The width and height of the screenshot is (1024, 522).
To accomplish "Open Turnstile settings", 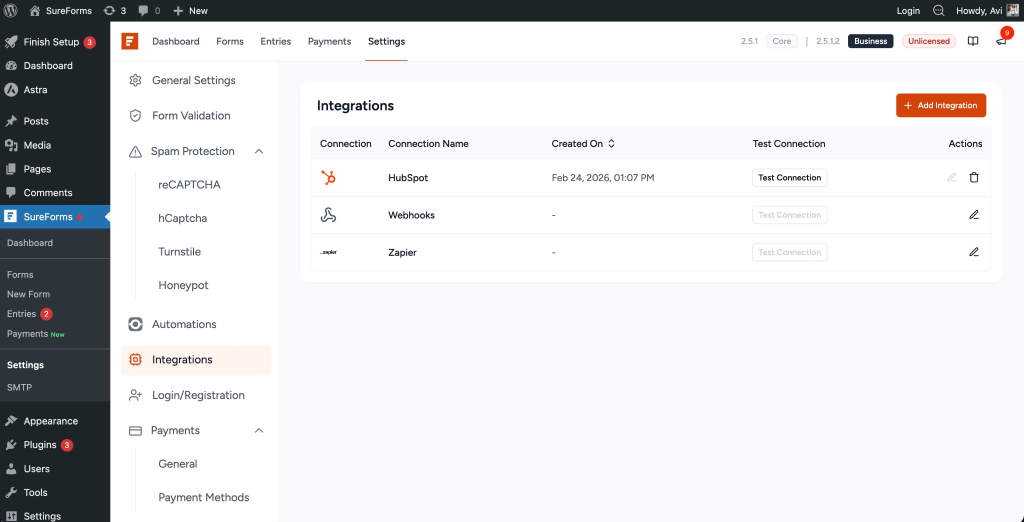I will click(x=180, y=252).
